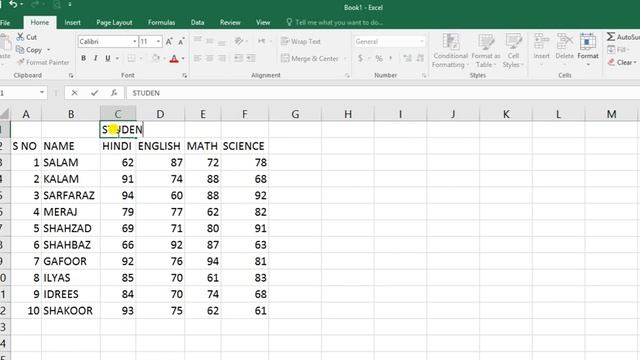Click Tell me what you want to do
The height and width of the screenshot is (360, 640).
coord(335,22)
